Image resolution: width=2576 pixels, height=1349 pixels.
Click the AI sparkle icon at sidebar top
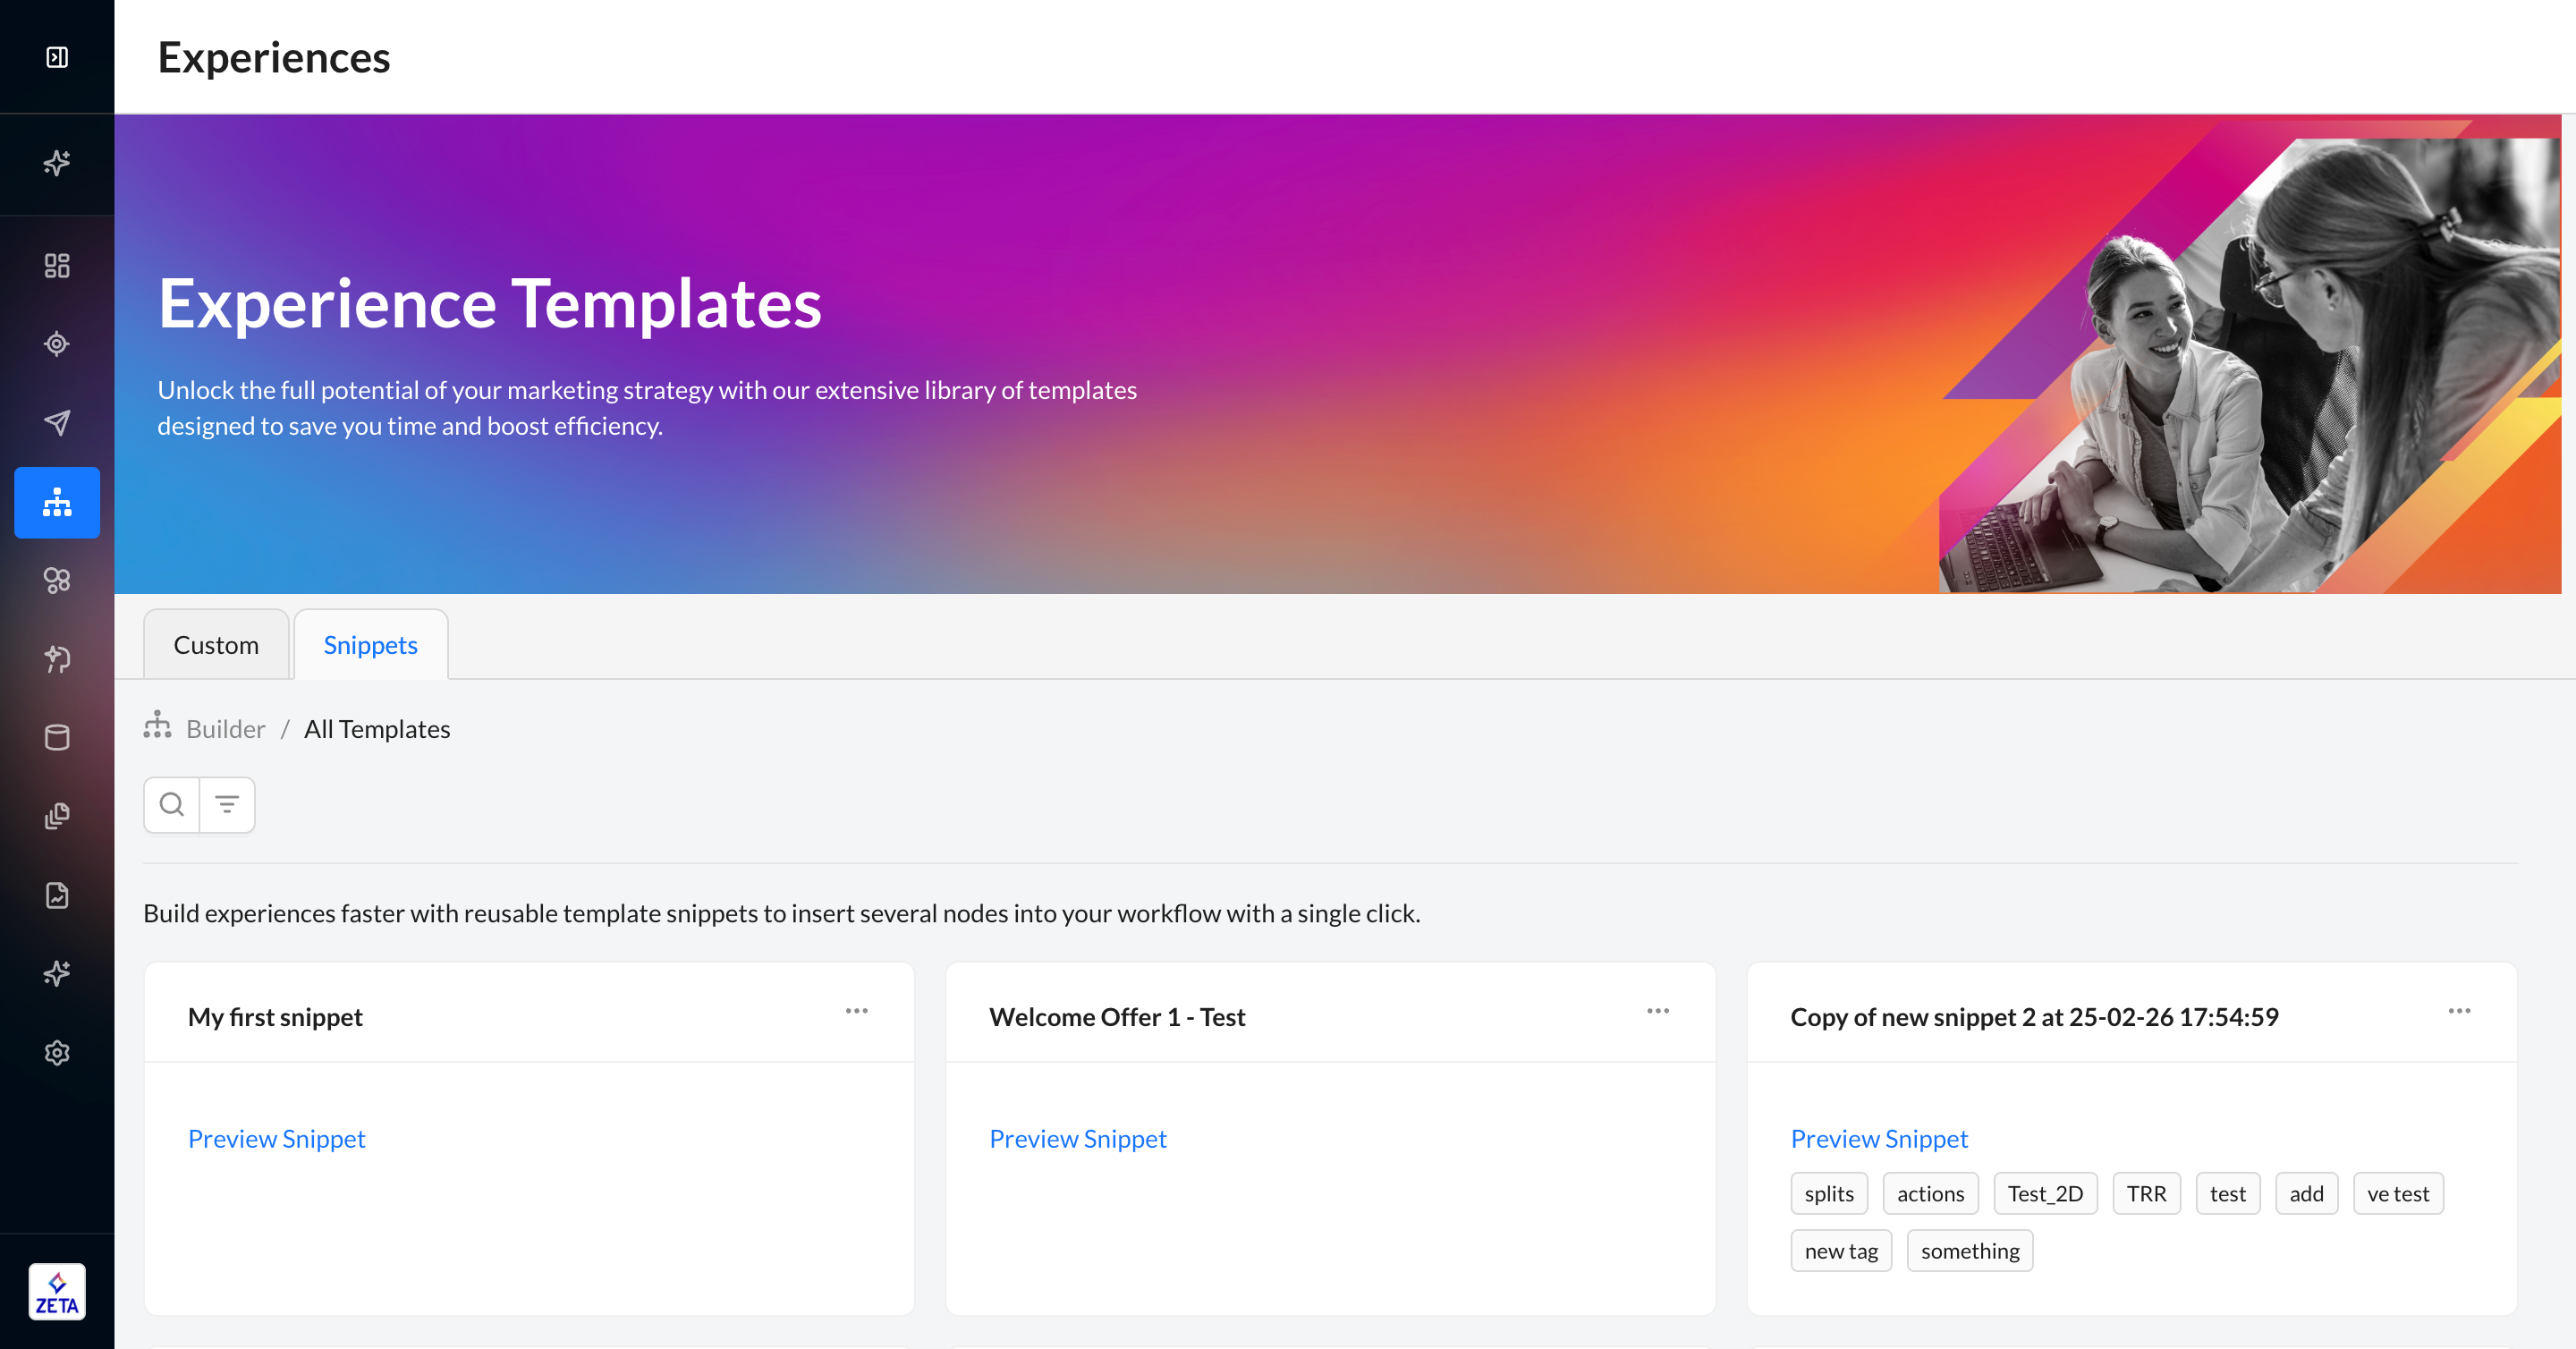click(57, 163)
